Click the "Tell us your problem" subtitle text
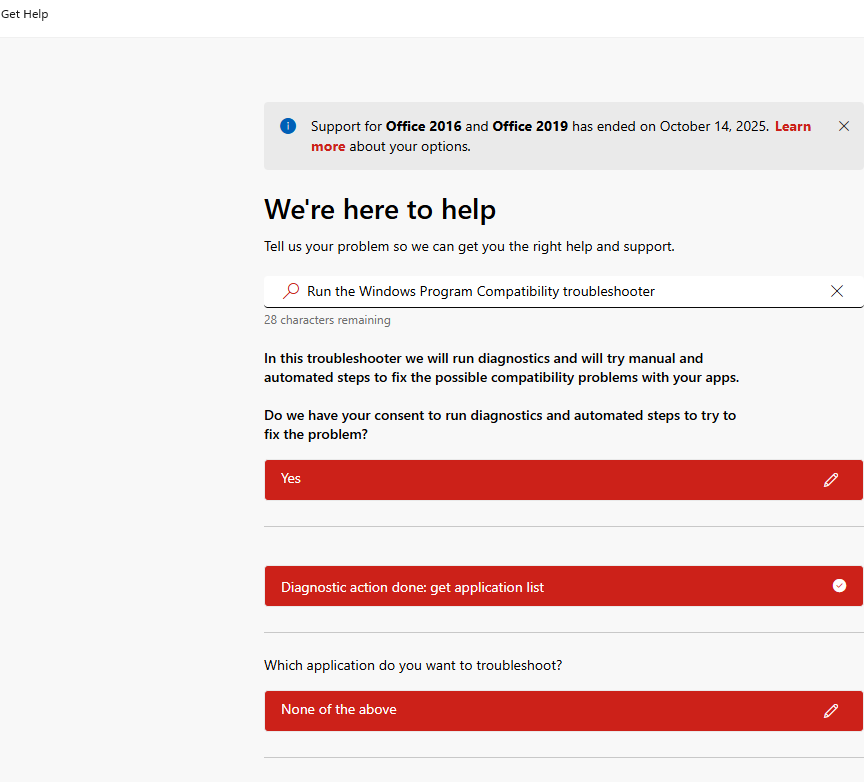Viewport: 864px width, 782px height. pos(469,246)
